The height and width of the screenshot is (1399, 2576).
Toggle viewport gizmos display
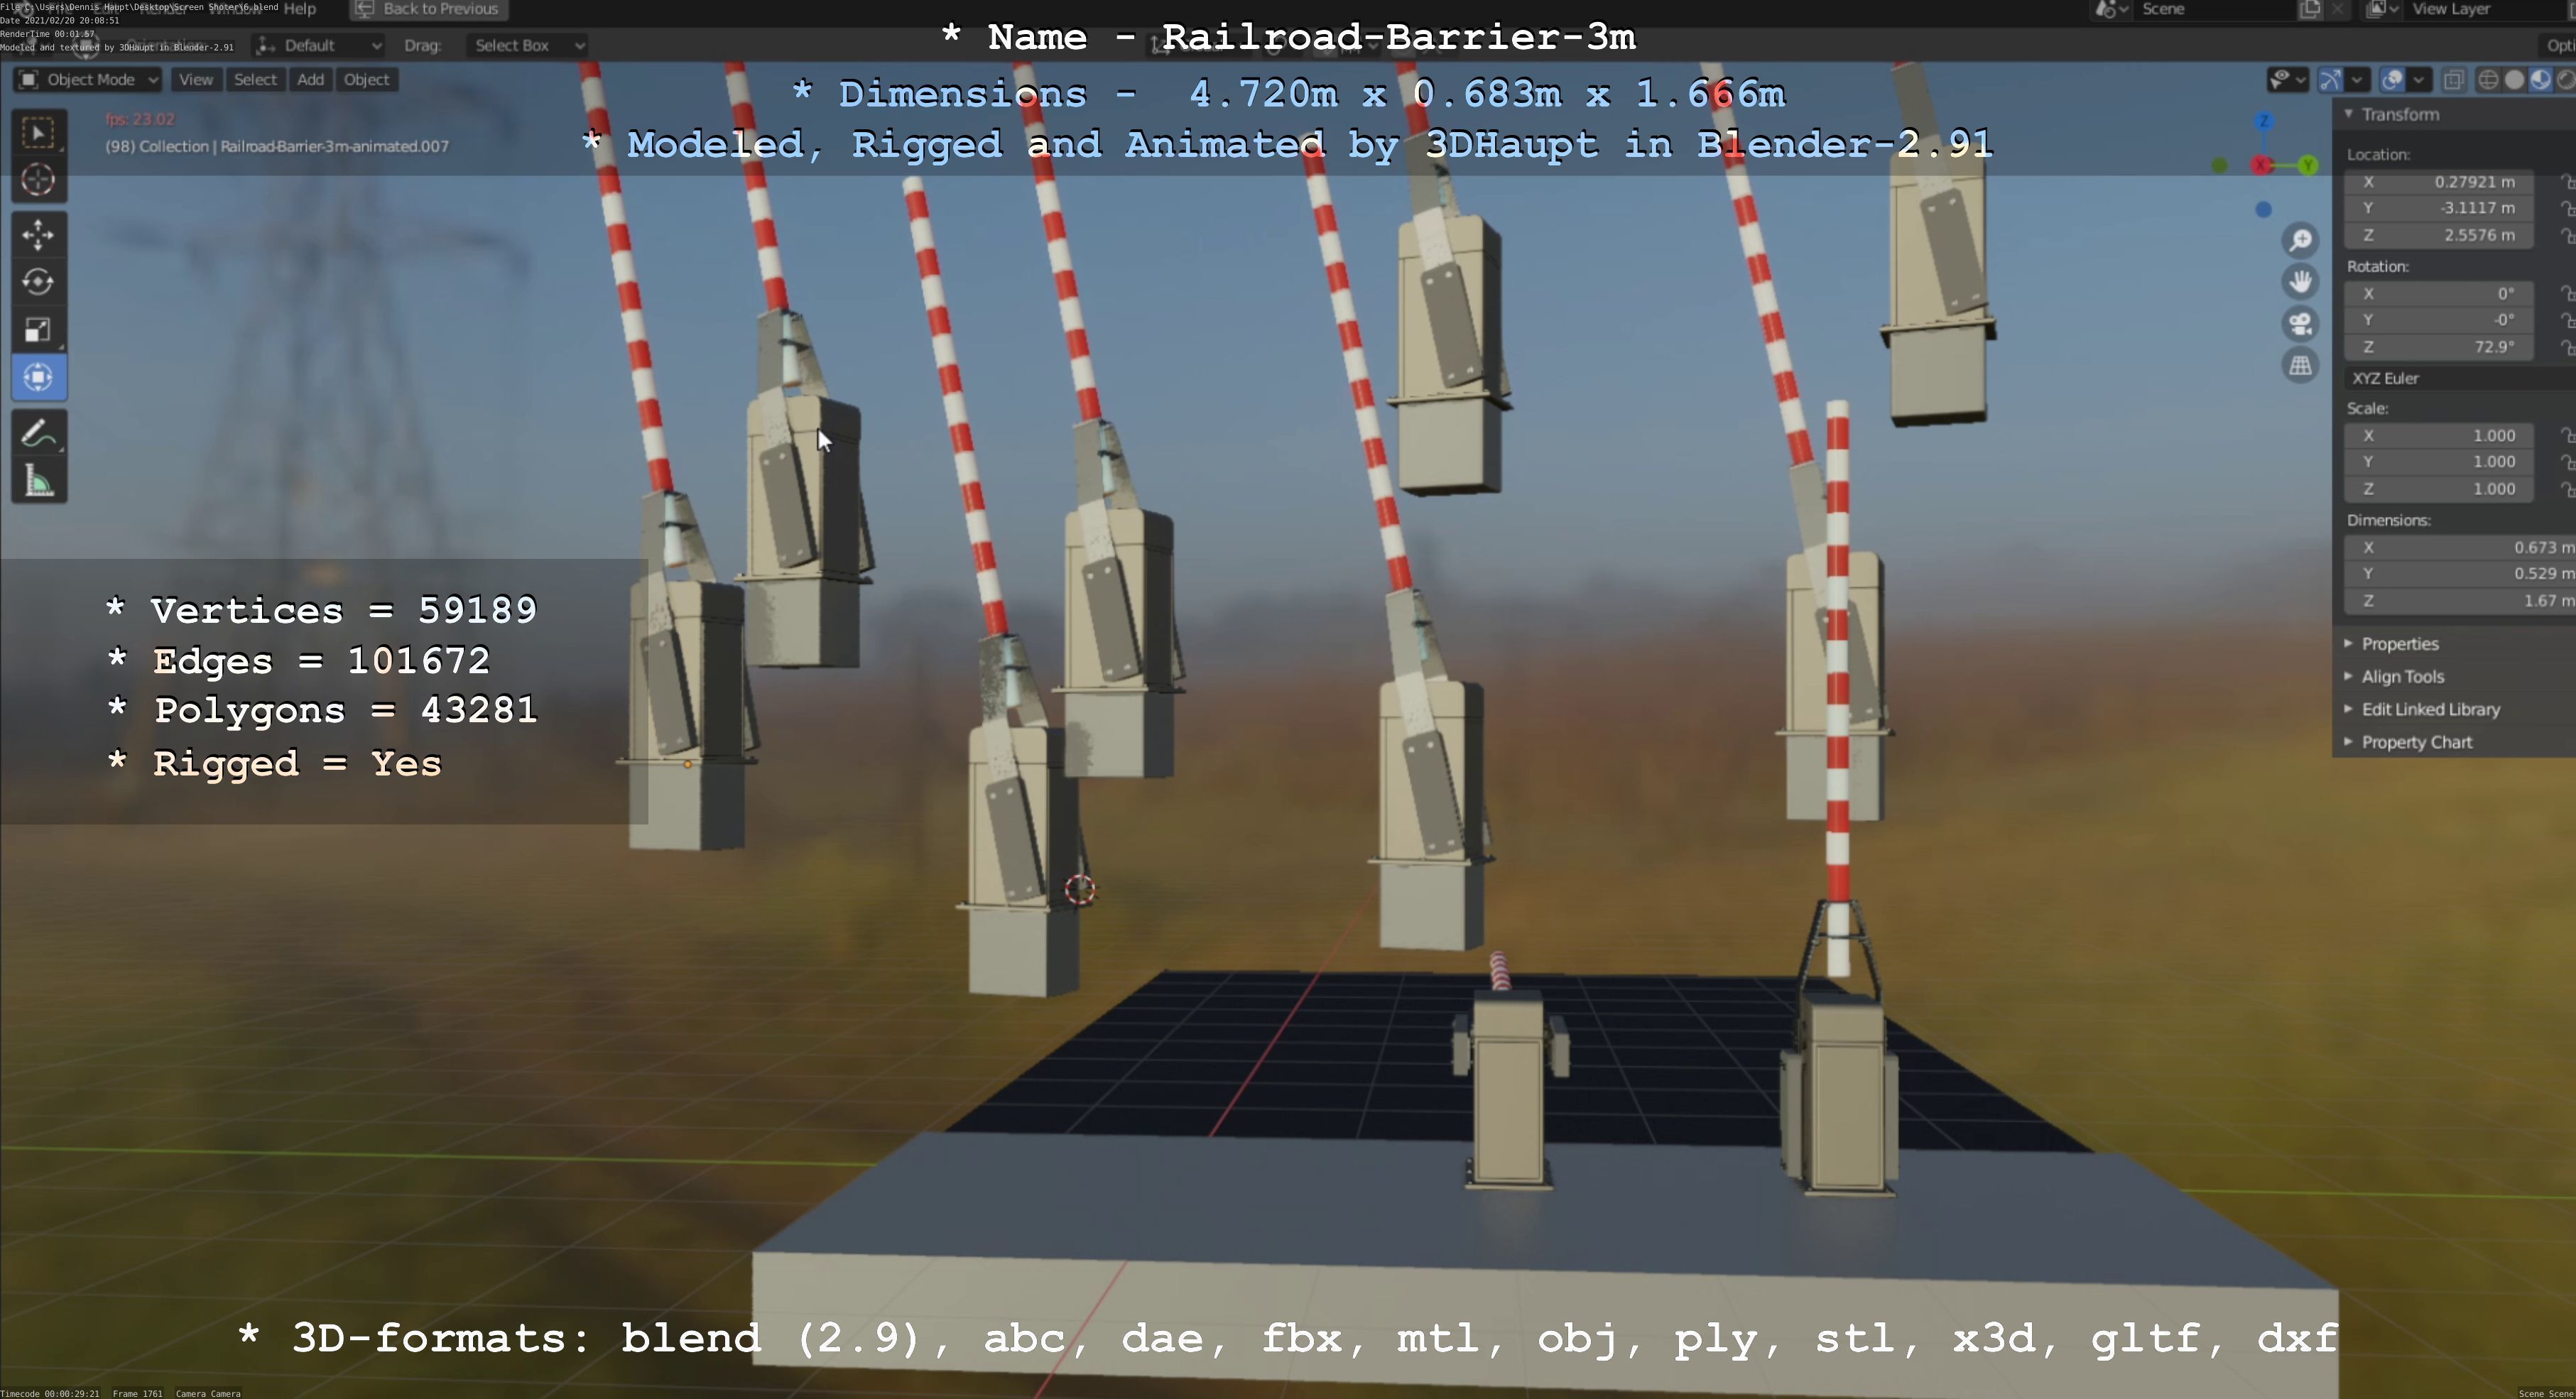pyautogui.click(x=2330, y=80)
